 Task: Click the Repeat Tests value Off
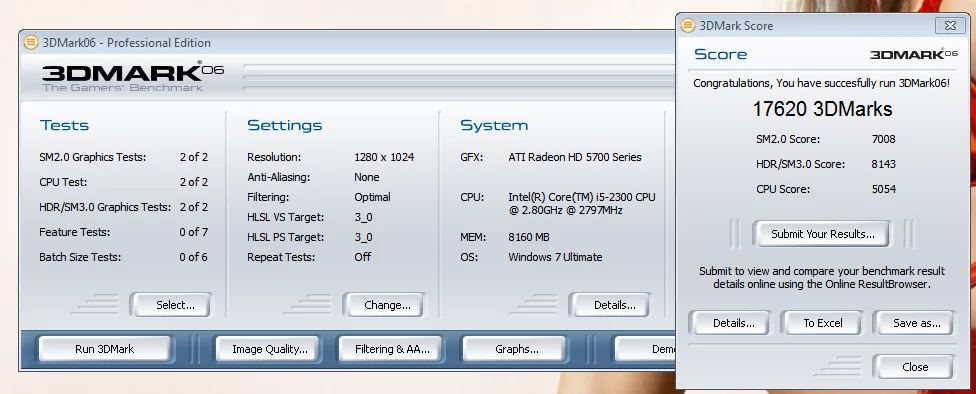(362, 257)
